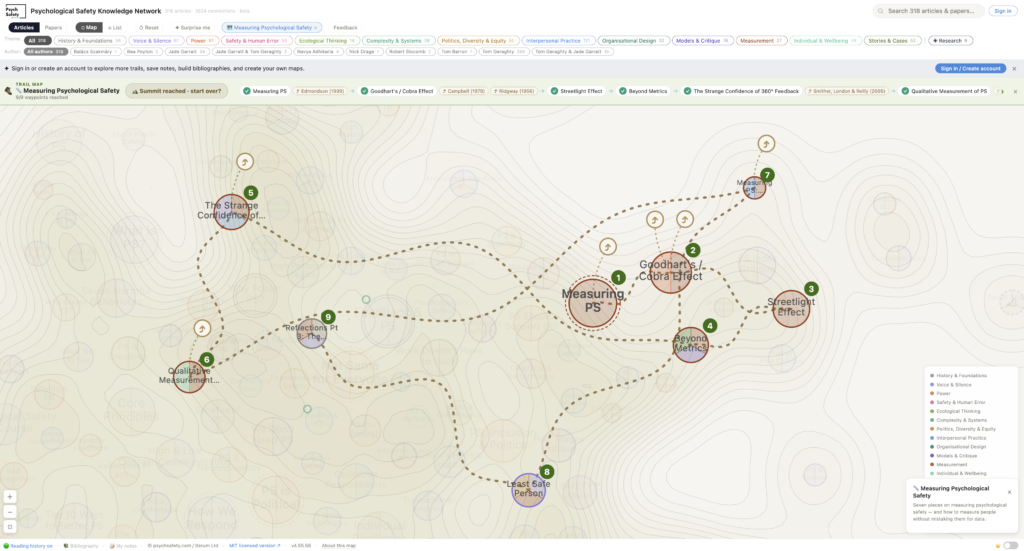This screenshot has height=551, width=1024.
Task: Select The Strange Confidence of... node
Action: coord(231,212)
